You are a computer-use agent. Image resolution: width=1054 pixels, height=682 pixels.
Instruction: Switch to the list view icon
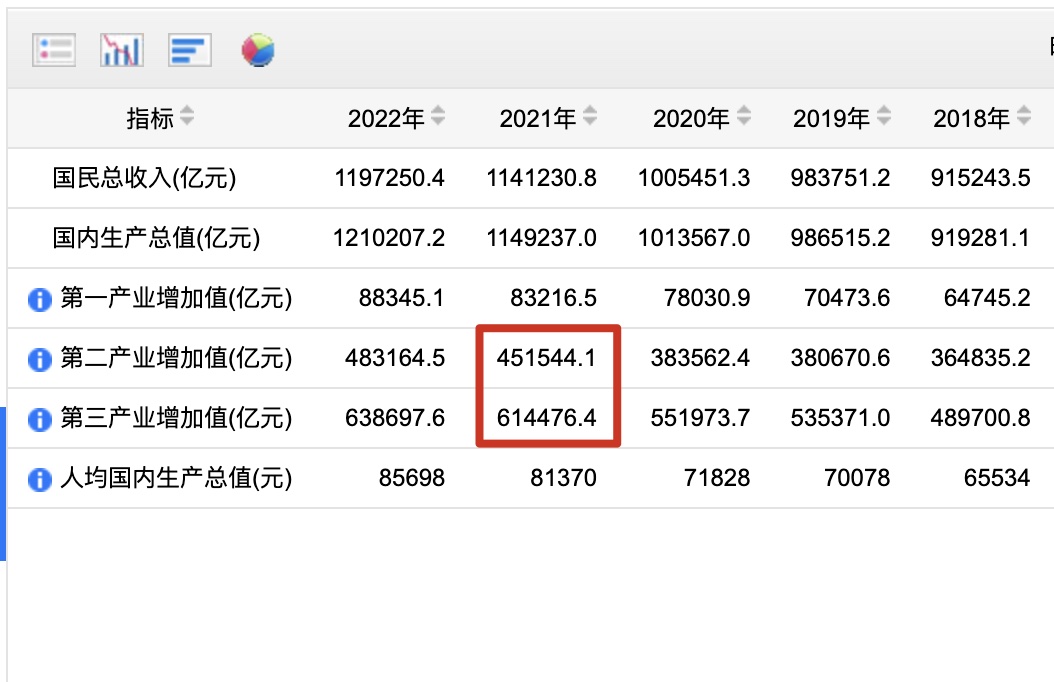click(x=54, y=48)
